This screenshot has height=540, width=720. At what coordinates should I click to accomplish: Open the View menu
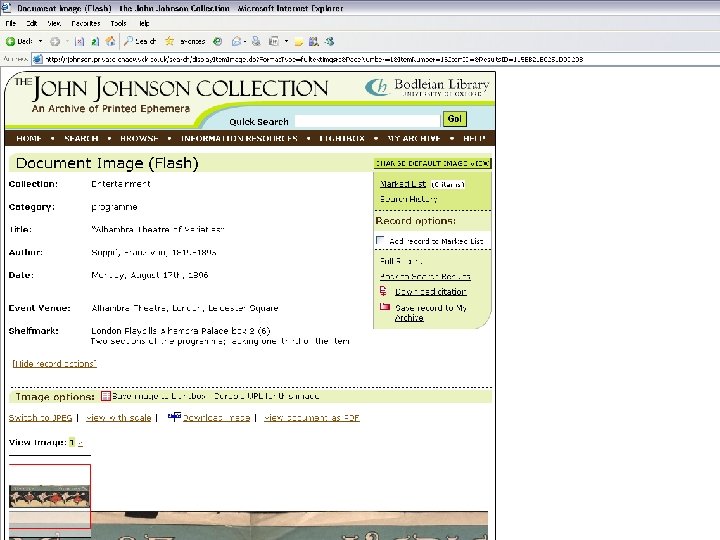pyautogui.click(x=54, y=23)
